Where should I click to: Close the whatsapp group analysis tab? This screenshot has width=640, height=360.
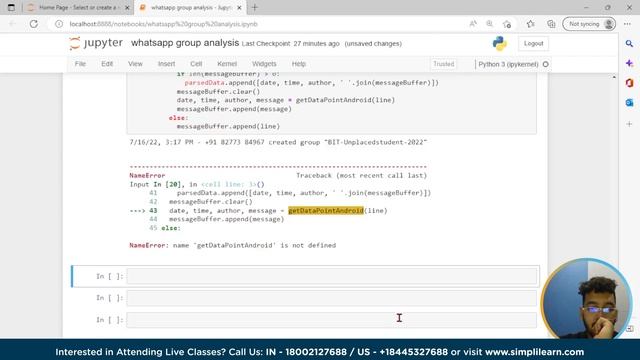(x=239, y=7)
